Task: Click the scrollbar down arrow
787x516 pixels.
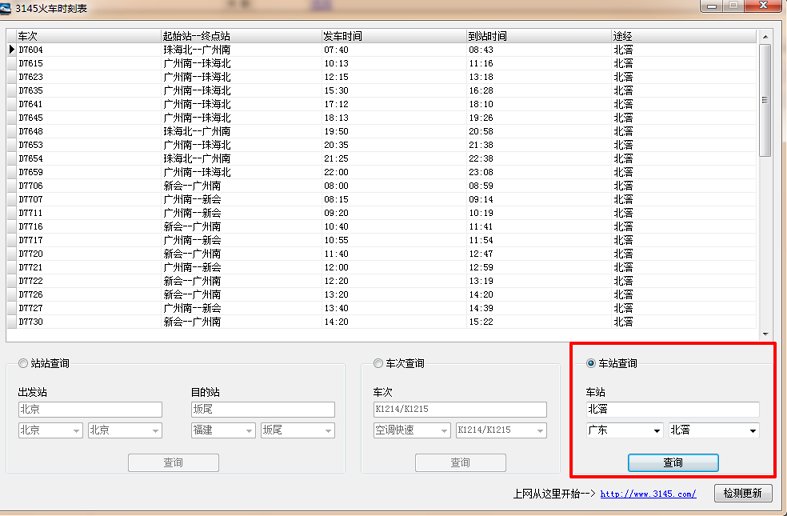Action: pos(765,334)
